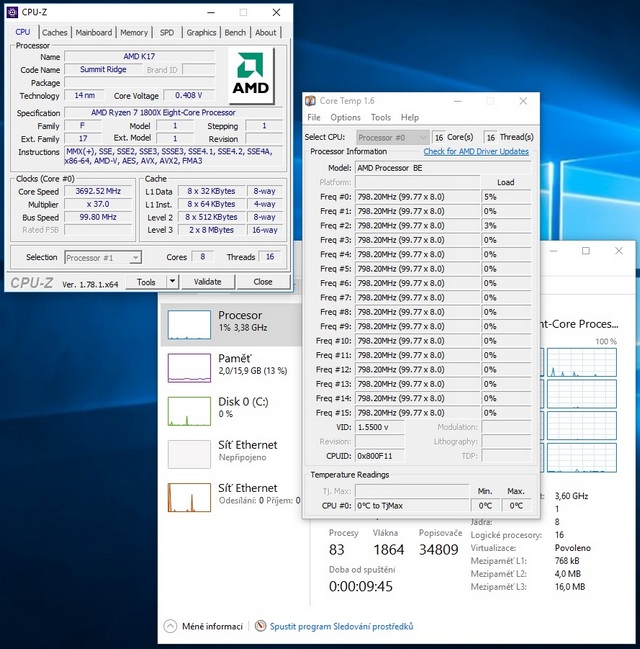Click the Freq #15 frequency value field
Viewport: 640px width, 649px height.
click(417, 413)
